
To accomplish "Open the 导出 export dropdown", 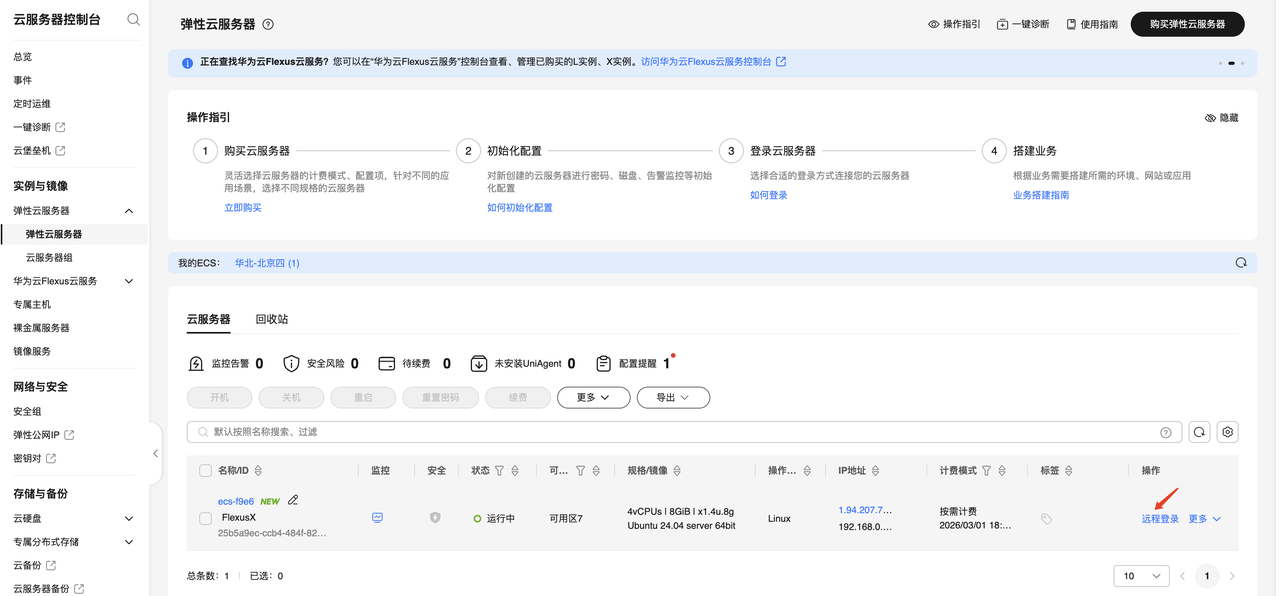I will point(673,397).
